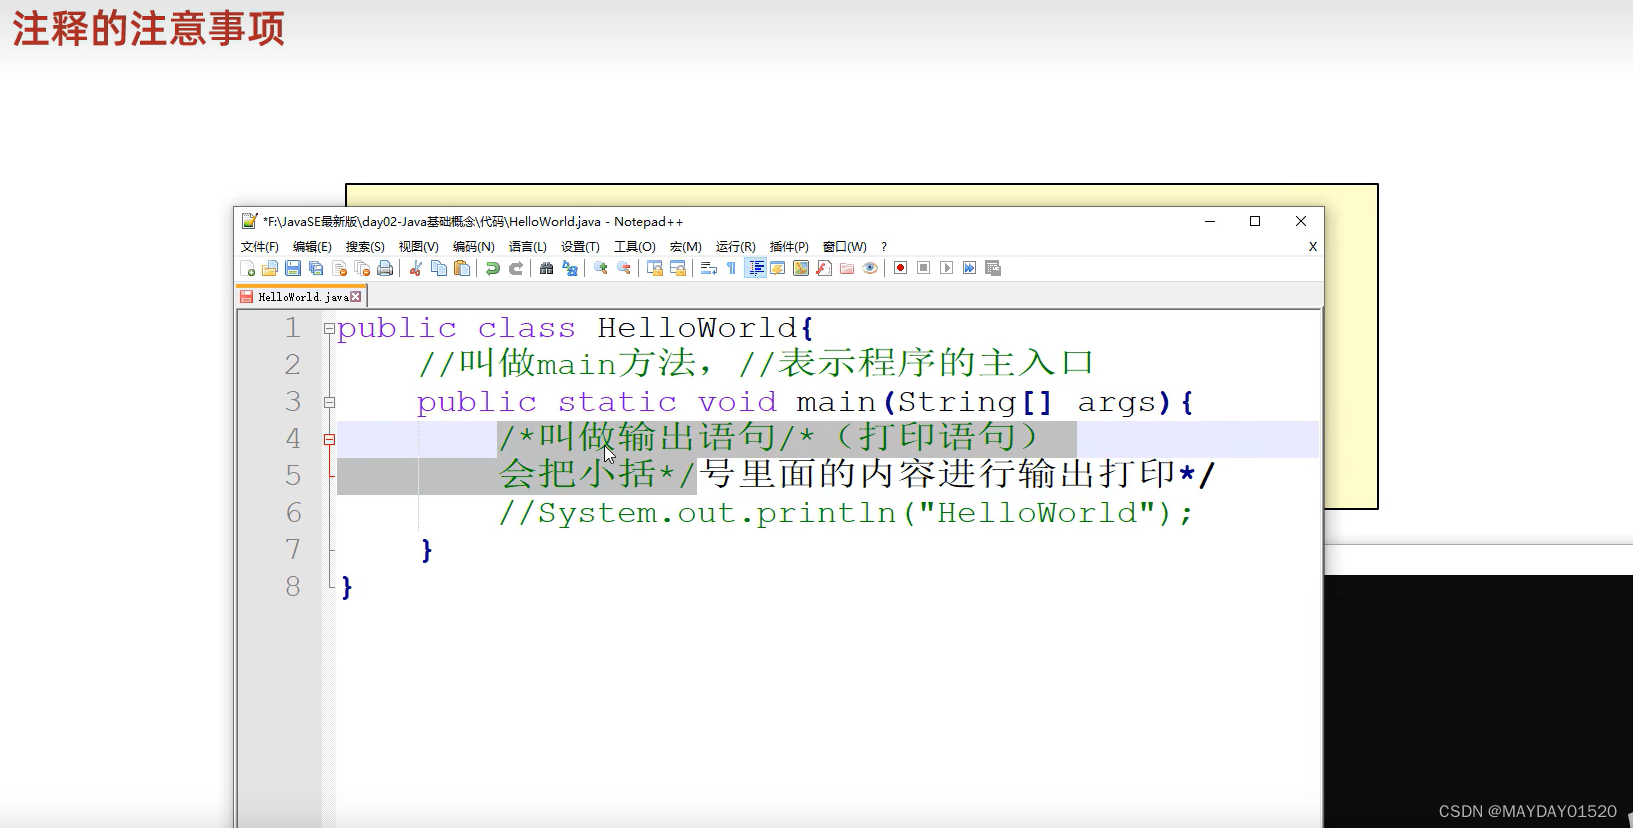
Task: Open the 编码(N) menu
Action: (473, 247)
